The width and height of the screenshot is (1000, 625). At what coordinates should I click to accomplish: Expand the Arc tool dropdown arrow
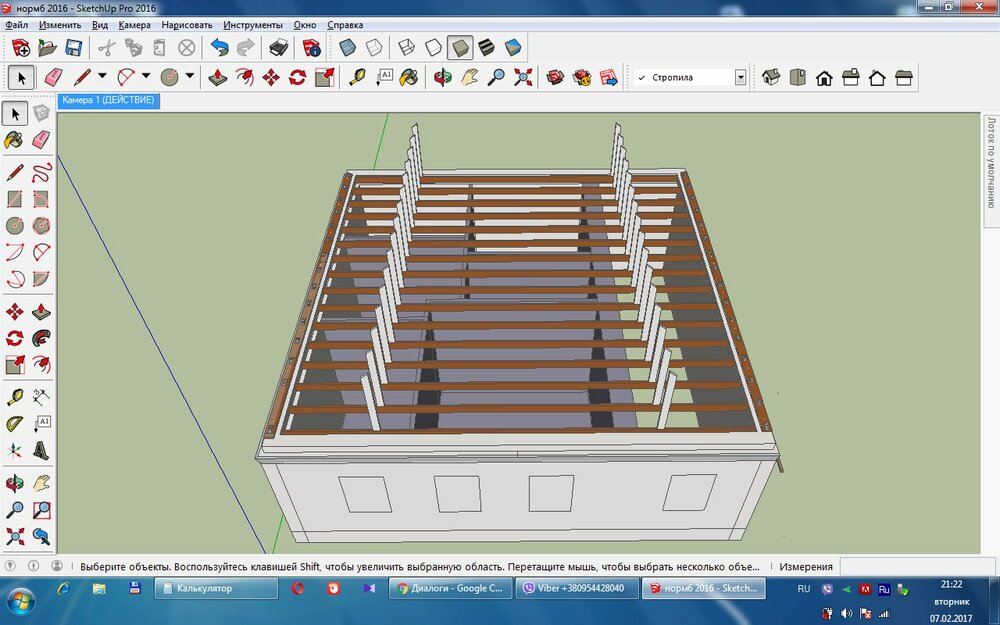coord(146,77)
